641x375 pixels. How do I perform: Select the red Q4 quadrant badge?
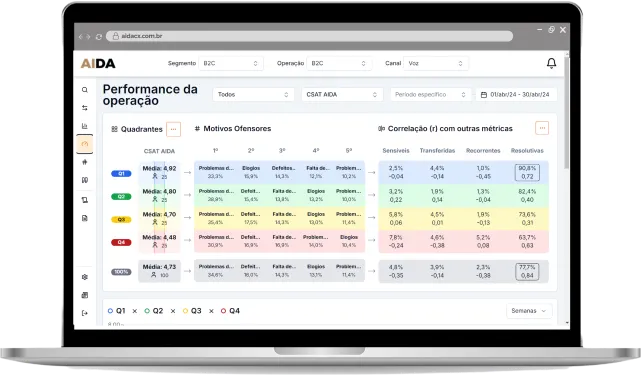click(121, 243)
